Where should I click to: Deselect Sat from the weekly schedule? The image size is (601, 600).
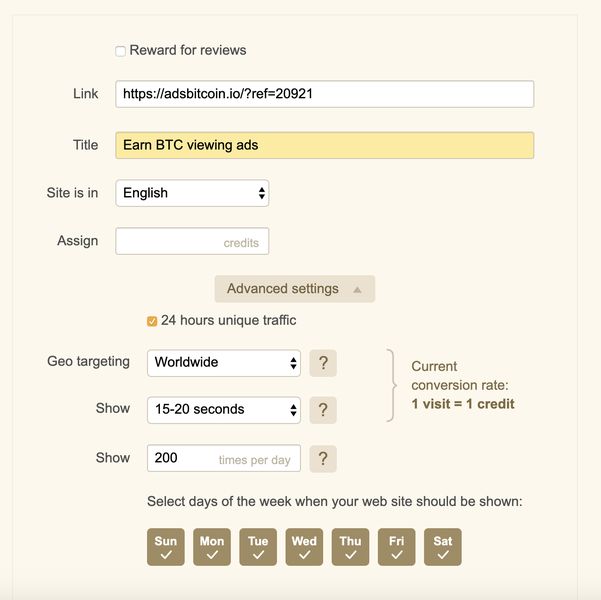pos(443,547)
